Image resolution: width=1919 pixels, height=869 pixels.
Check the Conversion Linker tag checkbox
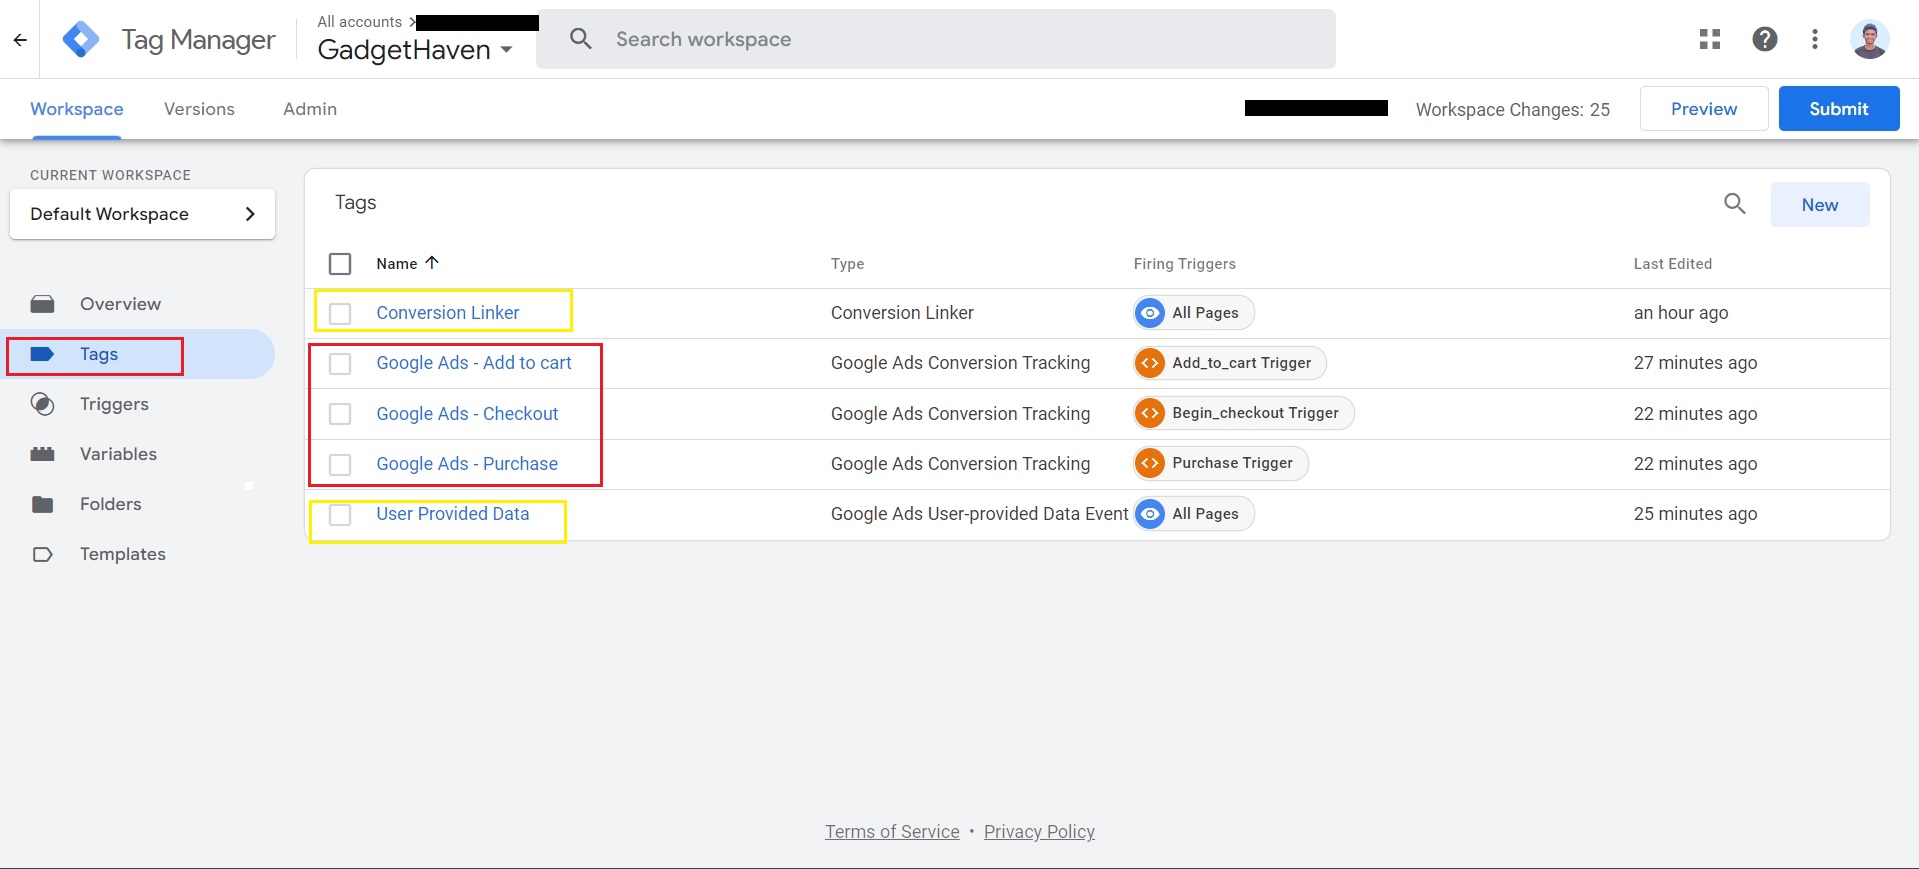click(x=340, y=313)
